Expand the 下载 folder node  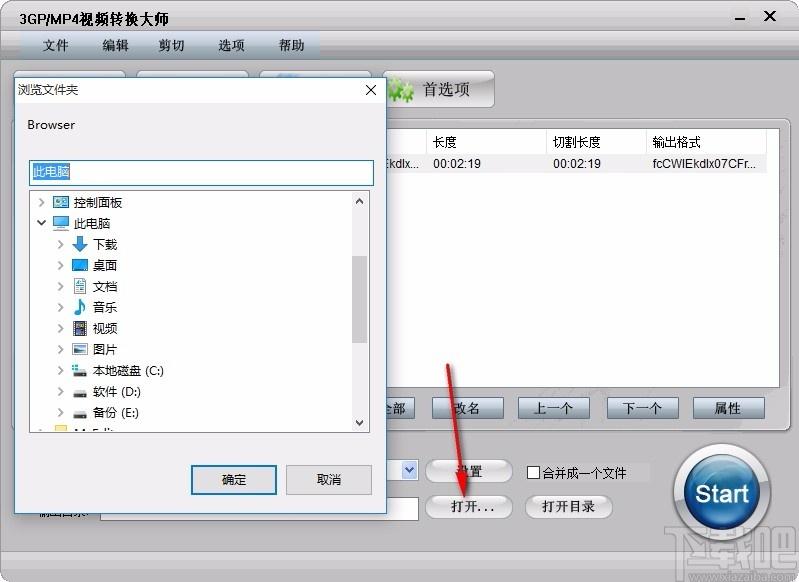tap(60, 244)
